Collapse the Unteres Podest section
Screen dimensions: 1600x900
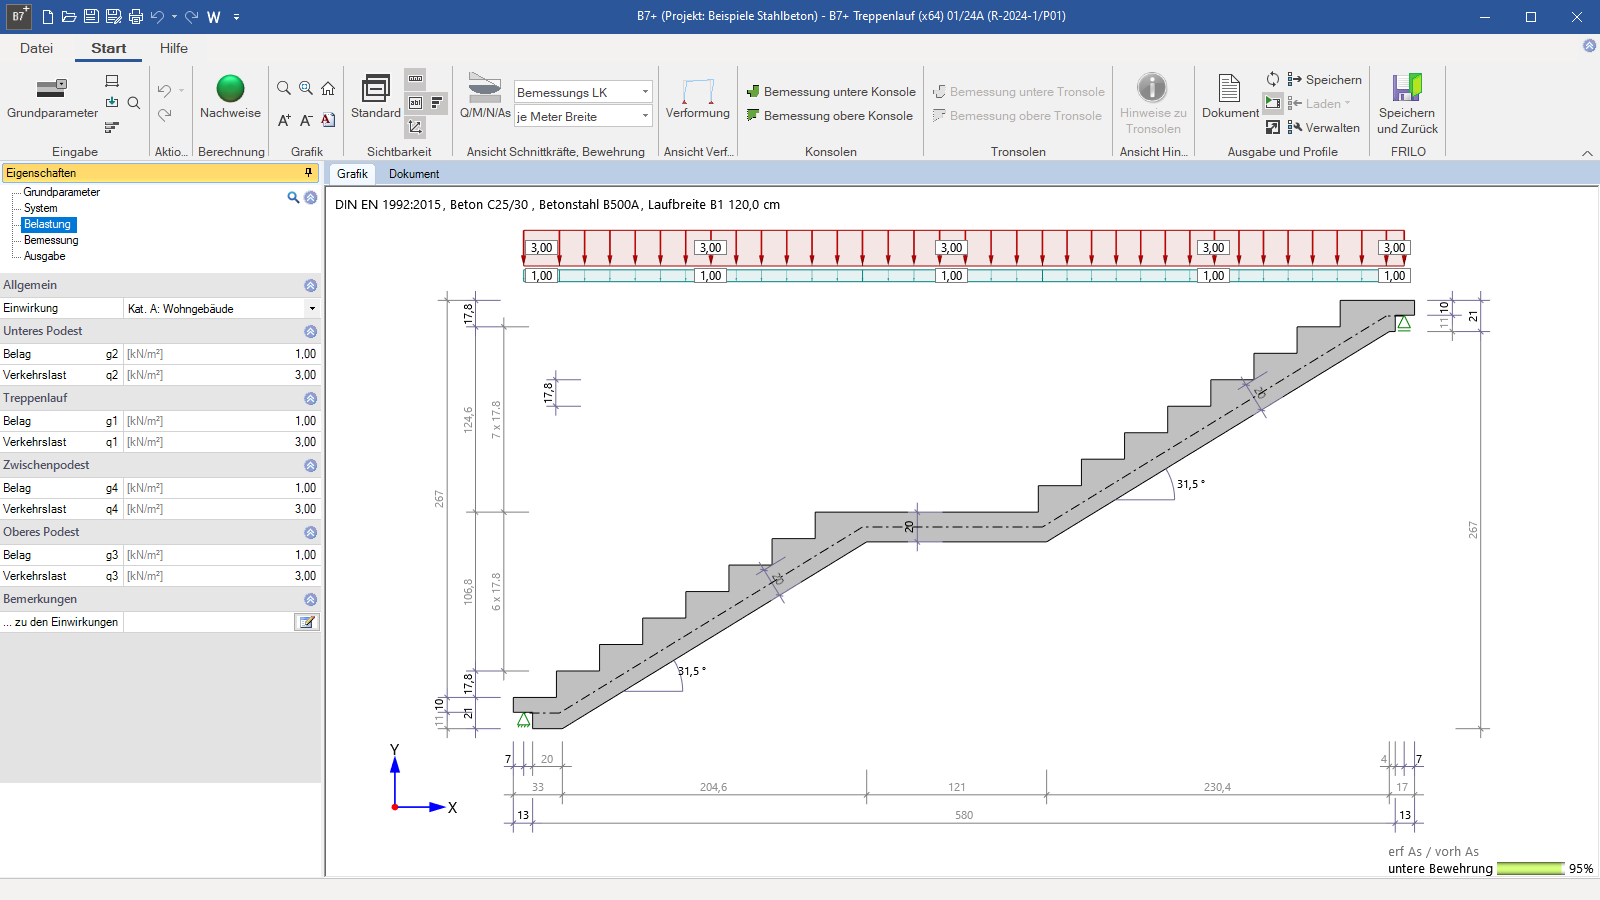click(310, 332)
